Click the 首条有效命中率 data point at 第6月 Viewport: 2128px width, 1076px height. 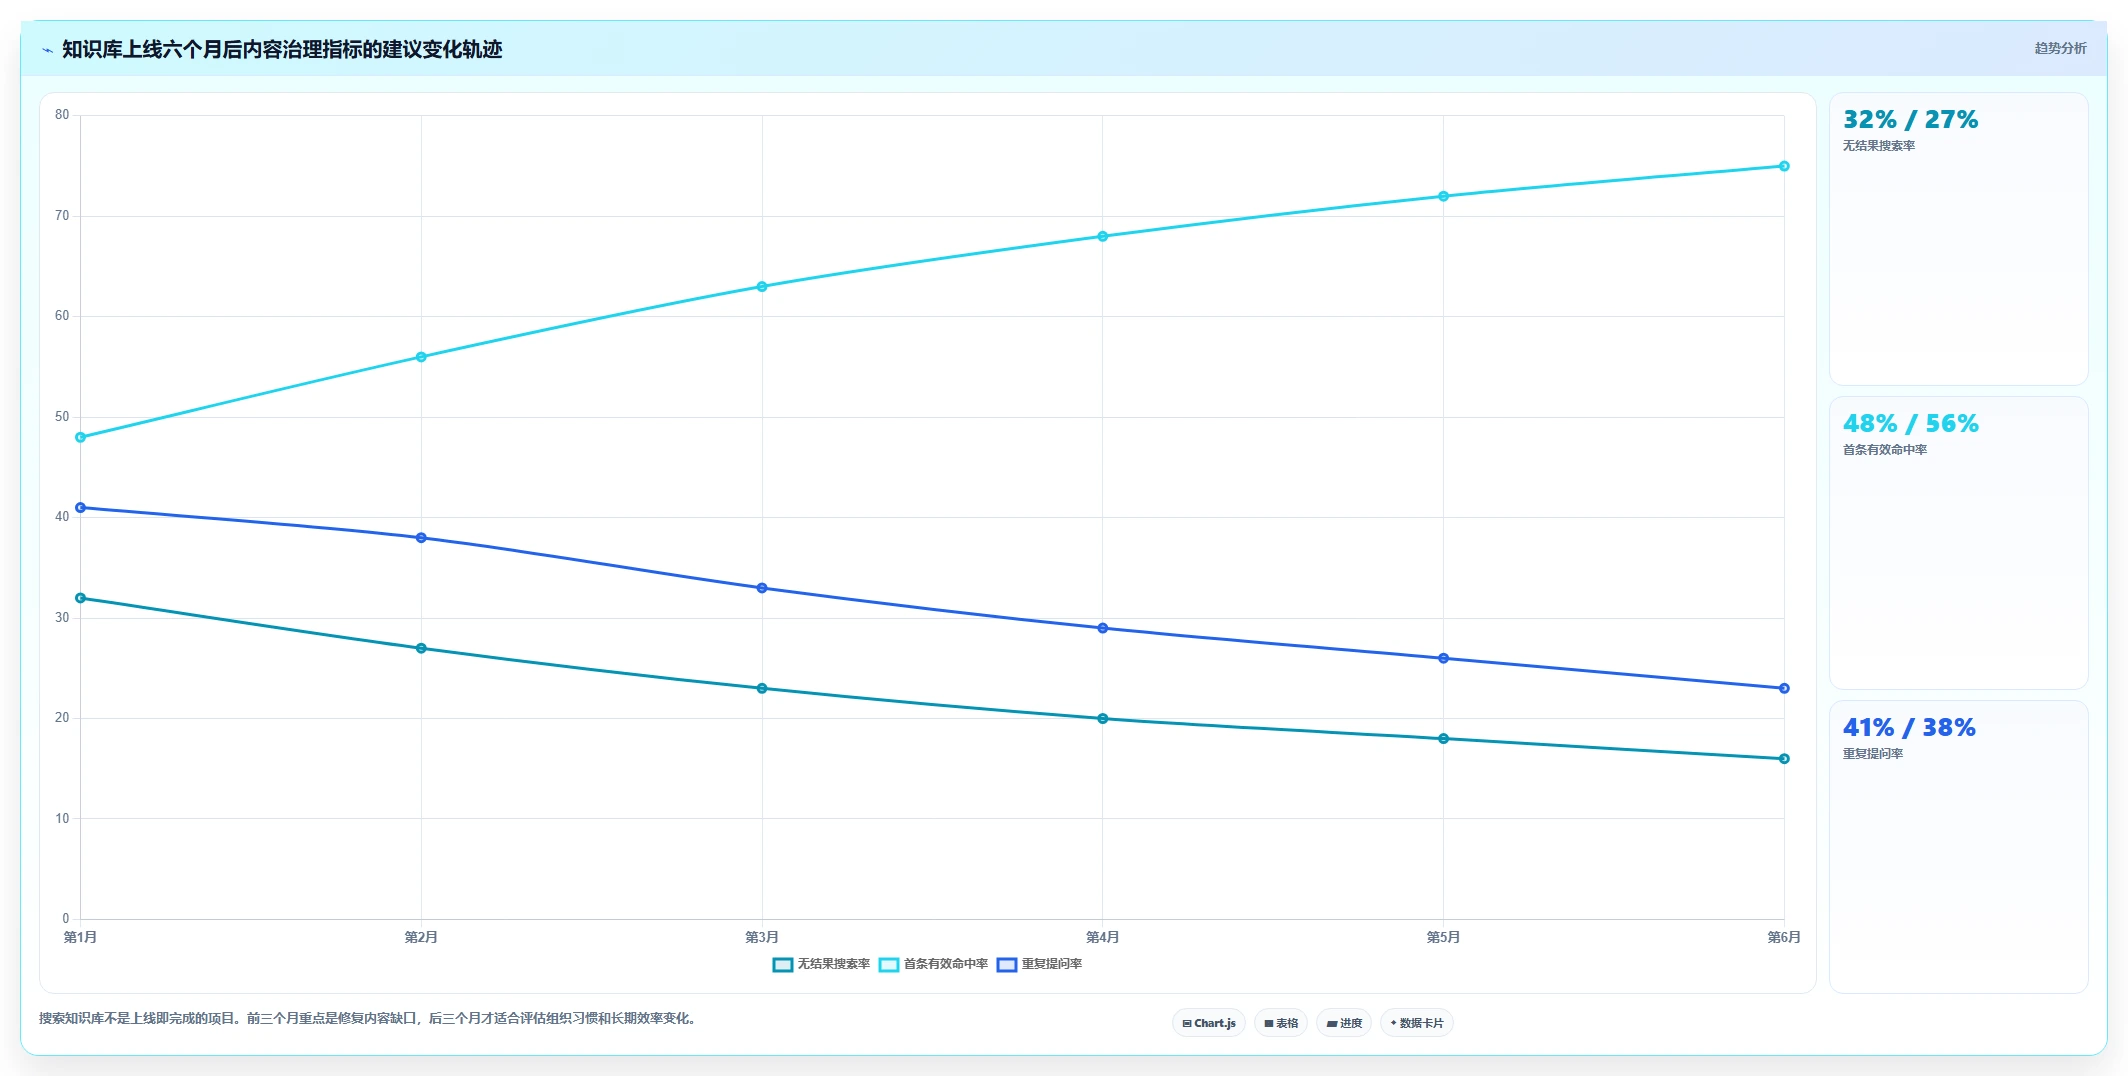click(x=1784, y=166)
